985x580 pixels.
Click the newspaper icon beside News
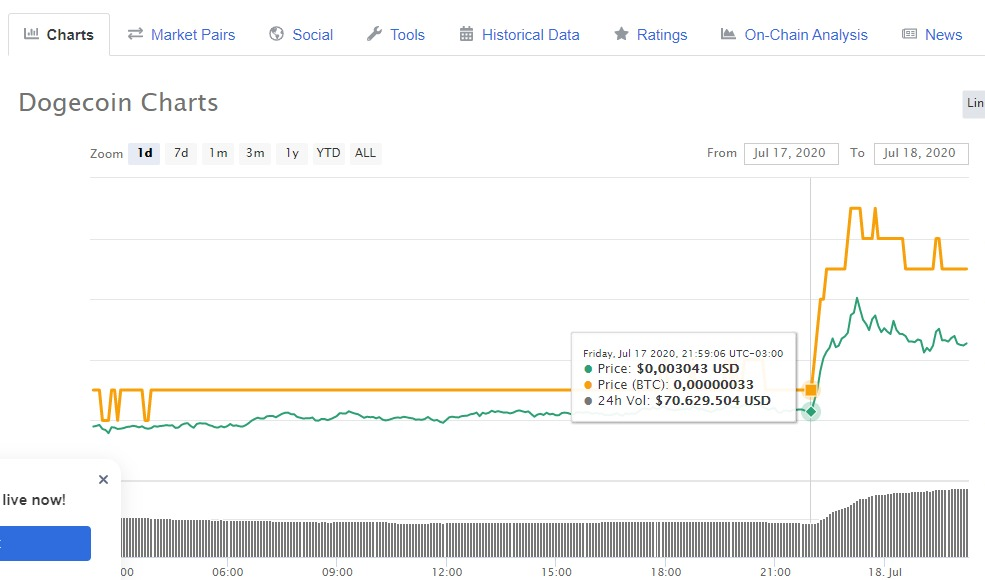coord(909,34)
